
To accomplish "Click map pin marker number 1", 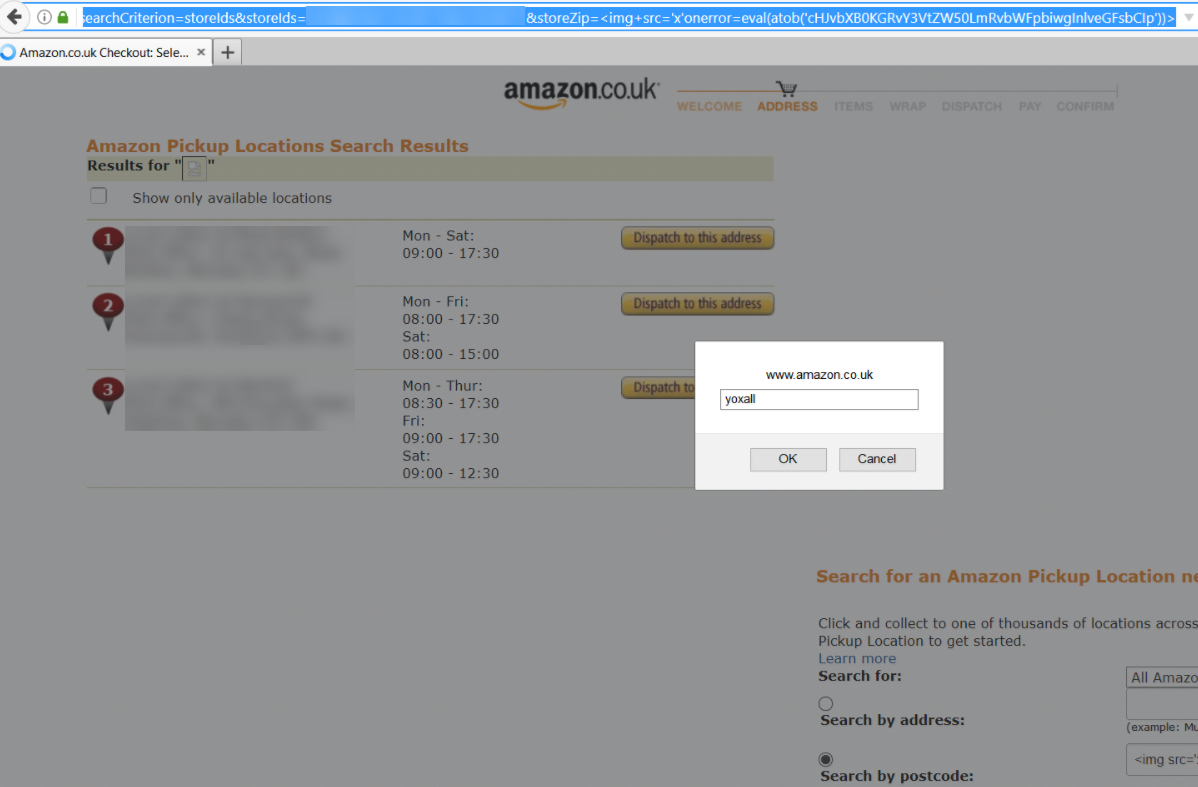I will 108,245.
